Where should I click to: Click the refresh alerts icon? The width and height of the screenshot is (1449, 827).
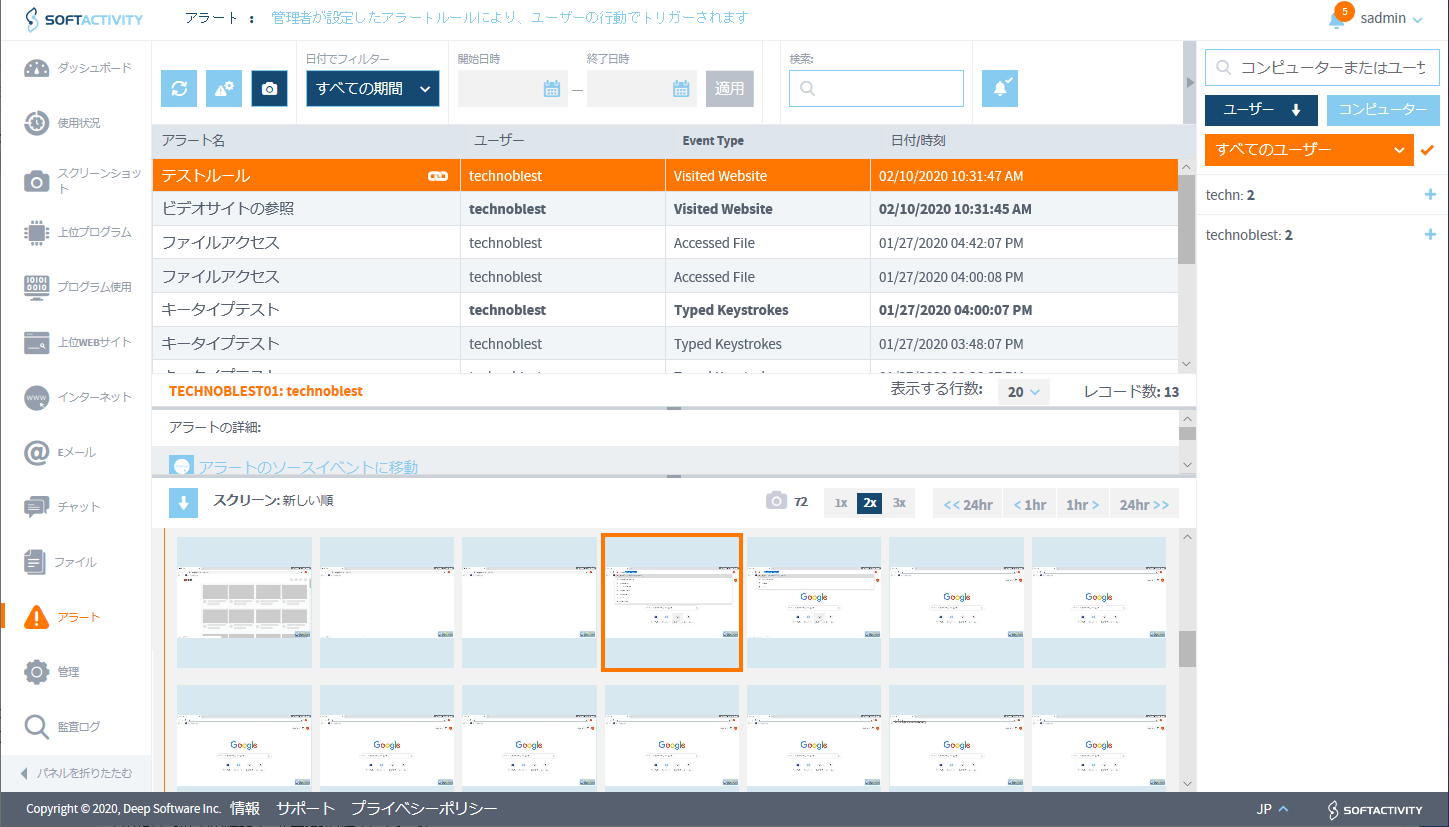click(179, 88)
